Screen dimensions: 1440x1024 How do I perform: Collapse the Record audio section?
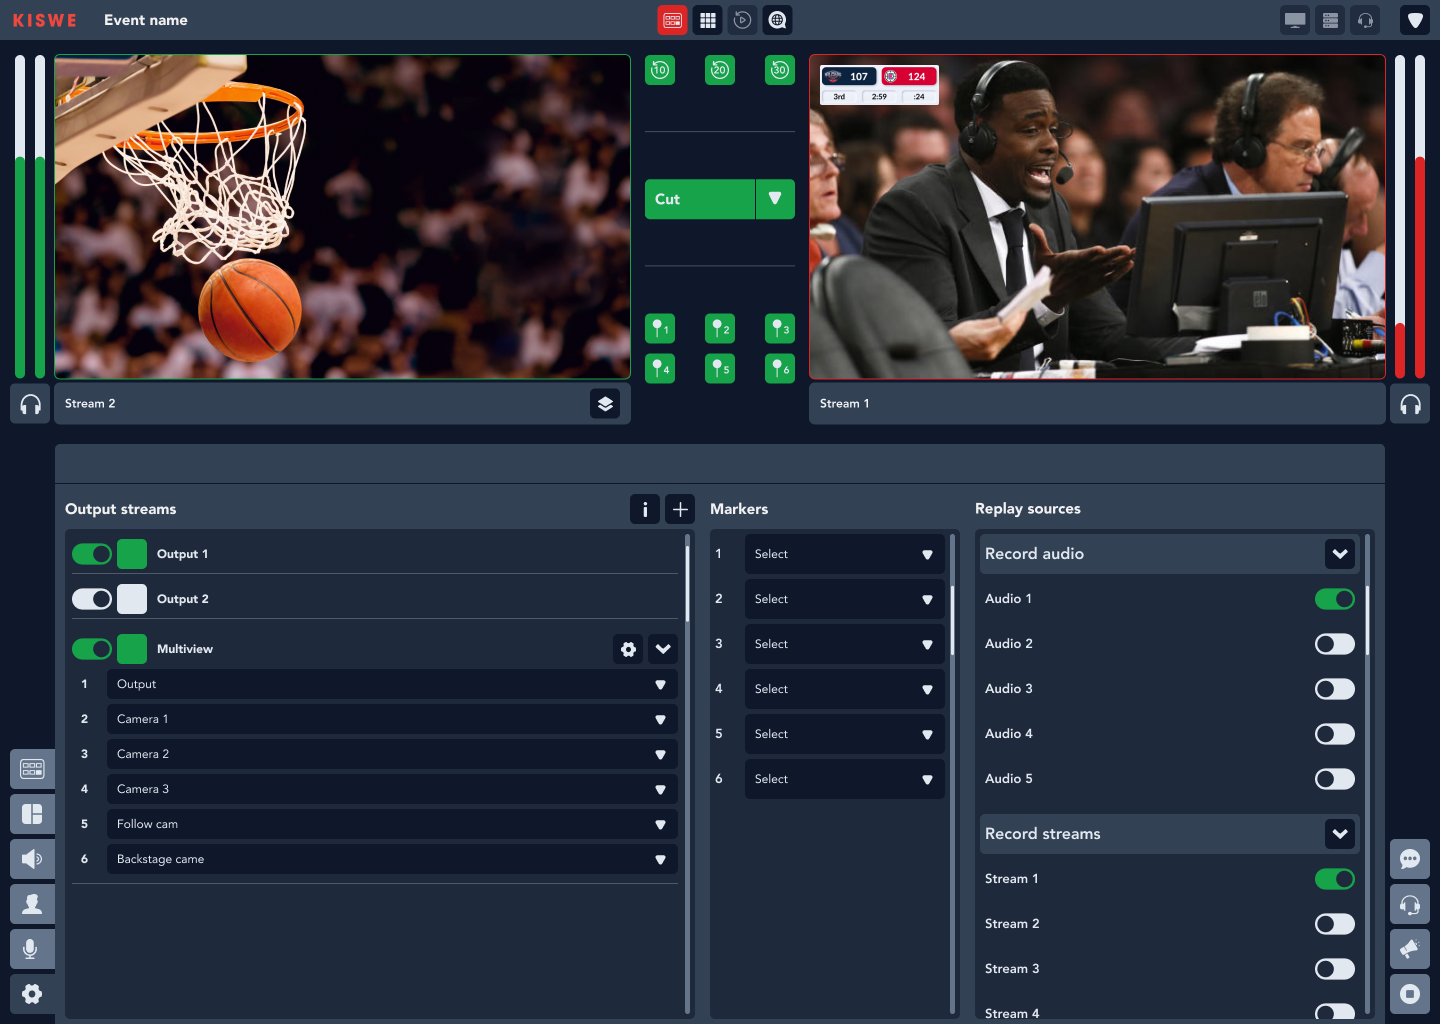click(x=1340, y=554)
